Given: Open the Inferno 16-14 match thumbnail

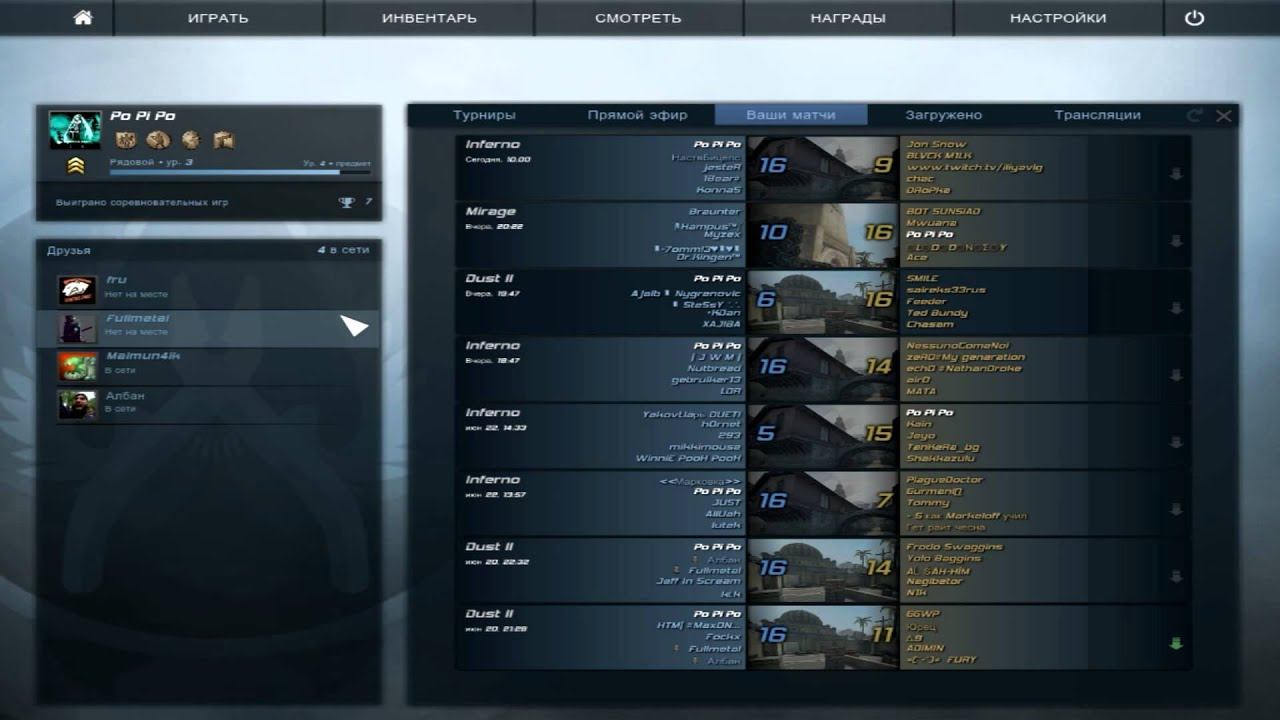Looking at the screenshot, I should tap(823, 368).
